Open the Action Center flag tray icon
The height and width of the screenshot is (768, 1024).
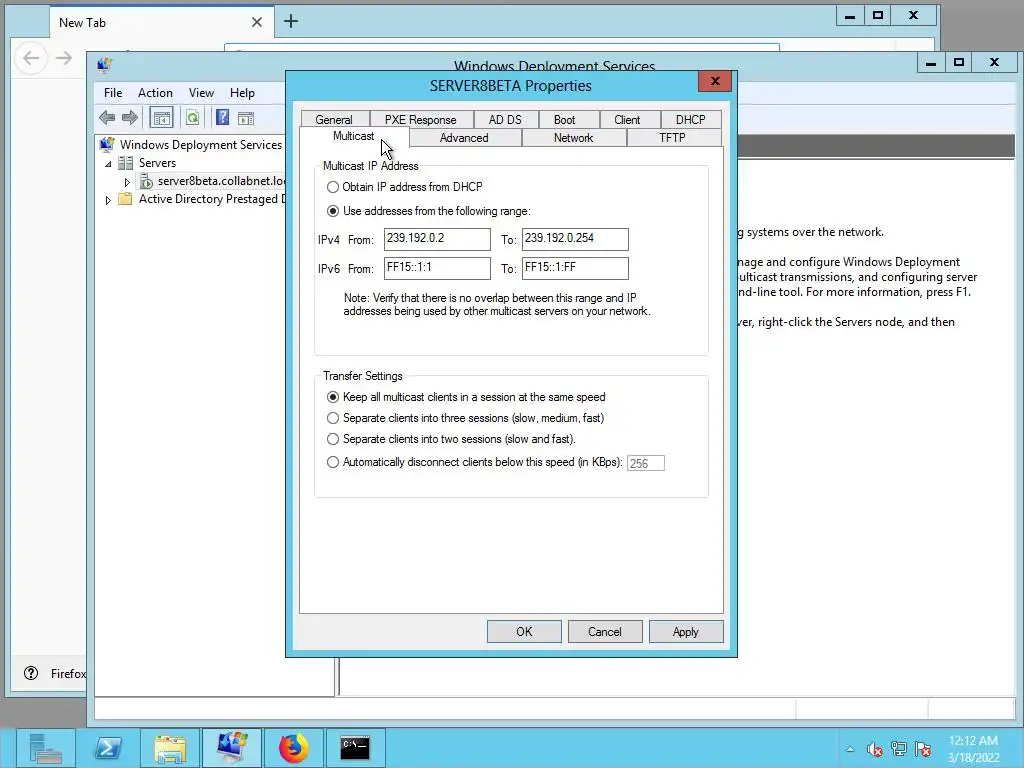pos(923,749)
